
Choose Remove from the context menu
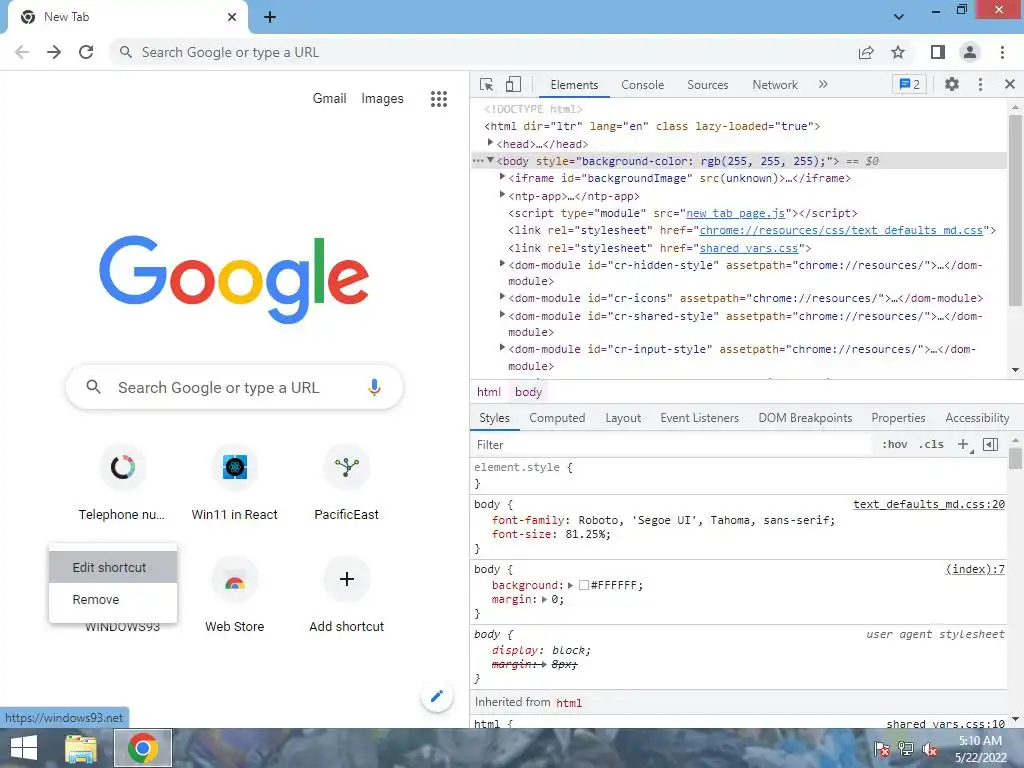coord(113,600)
